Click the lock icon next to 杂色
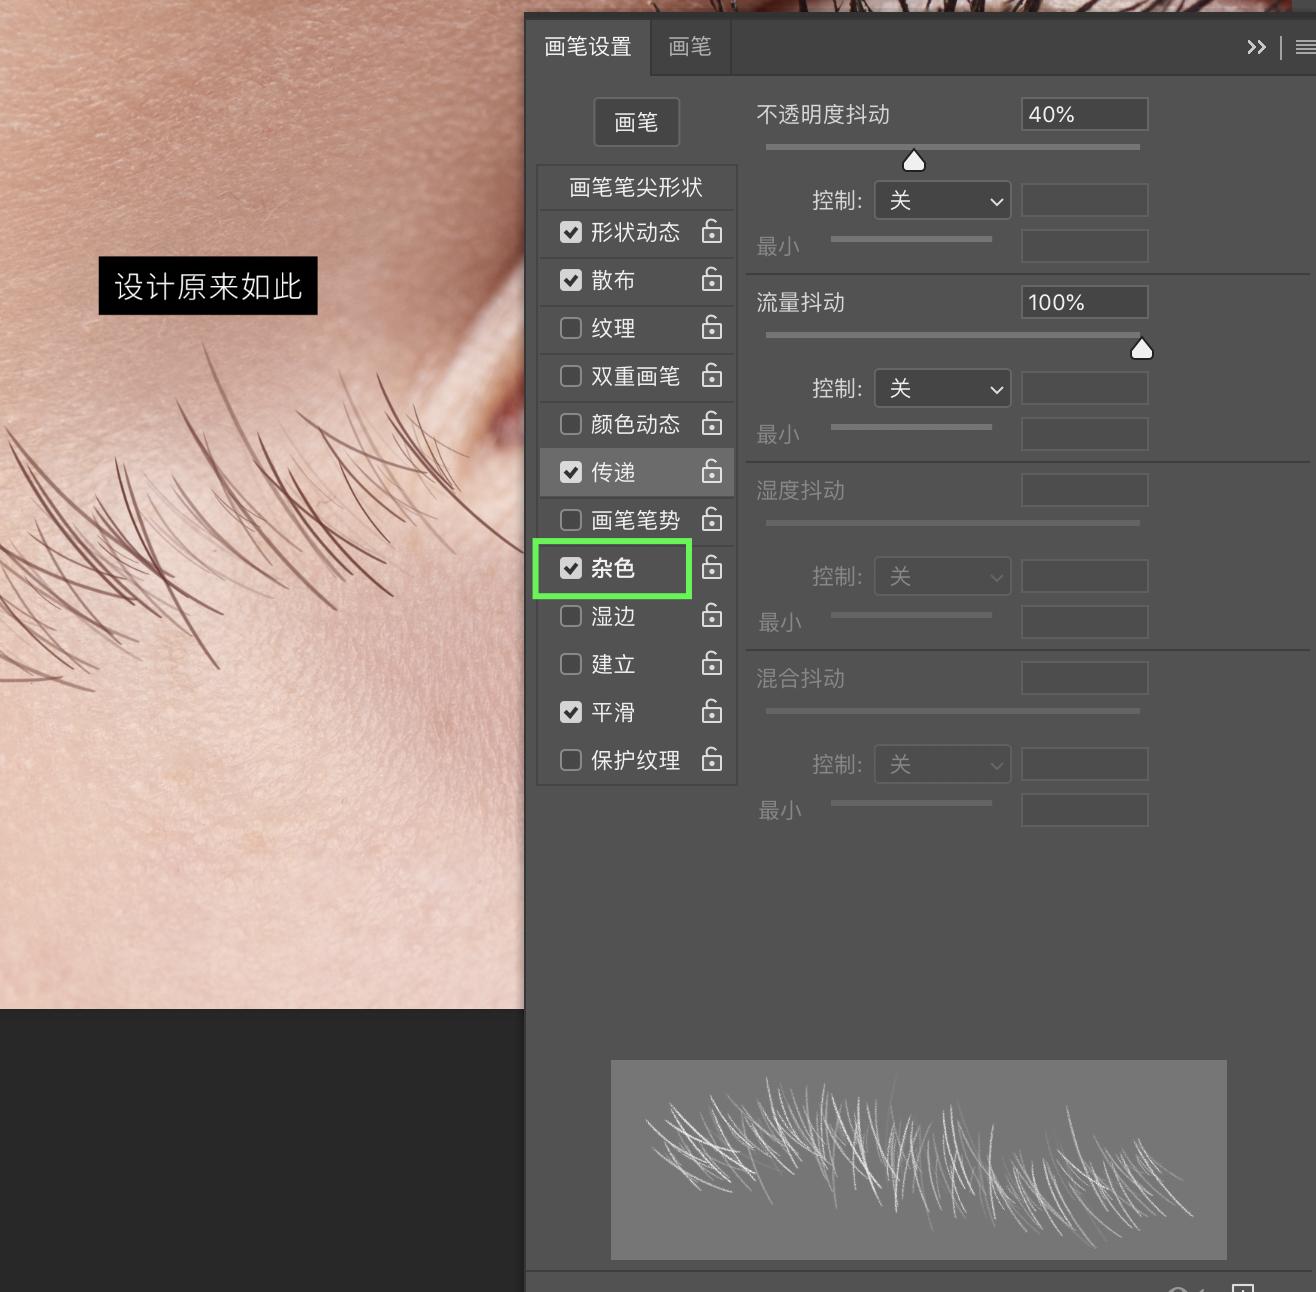The width and height of the screenshot is (1316, 1292). point(711,567)
